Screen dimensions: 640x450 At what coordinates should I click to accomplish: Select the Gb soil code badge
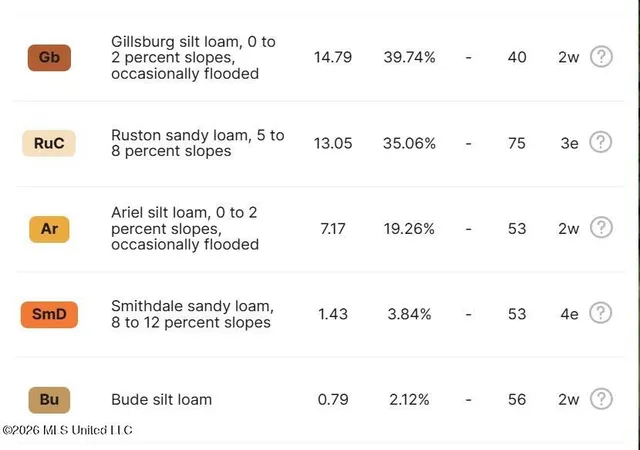(49, 58)
